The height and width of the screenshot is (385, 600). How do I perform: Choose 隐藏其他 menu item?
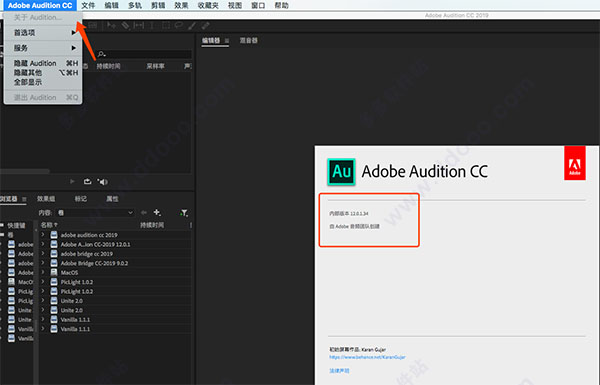pos(43,73)
